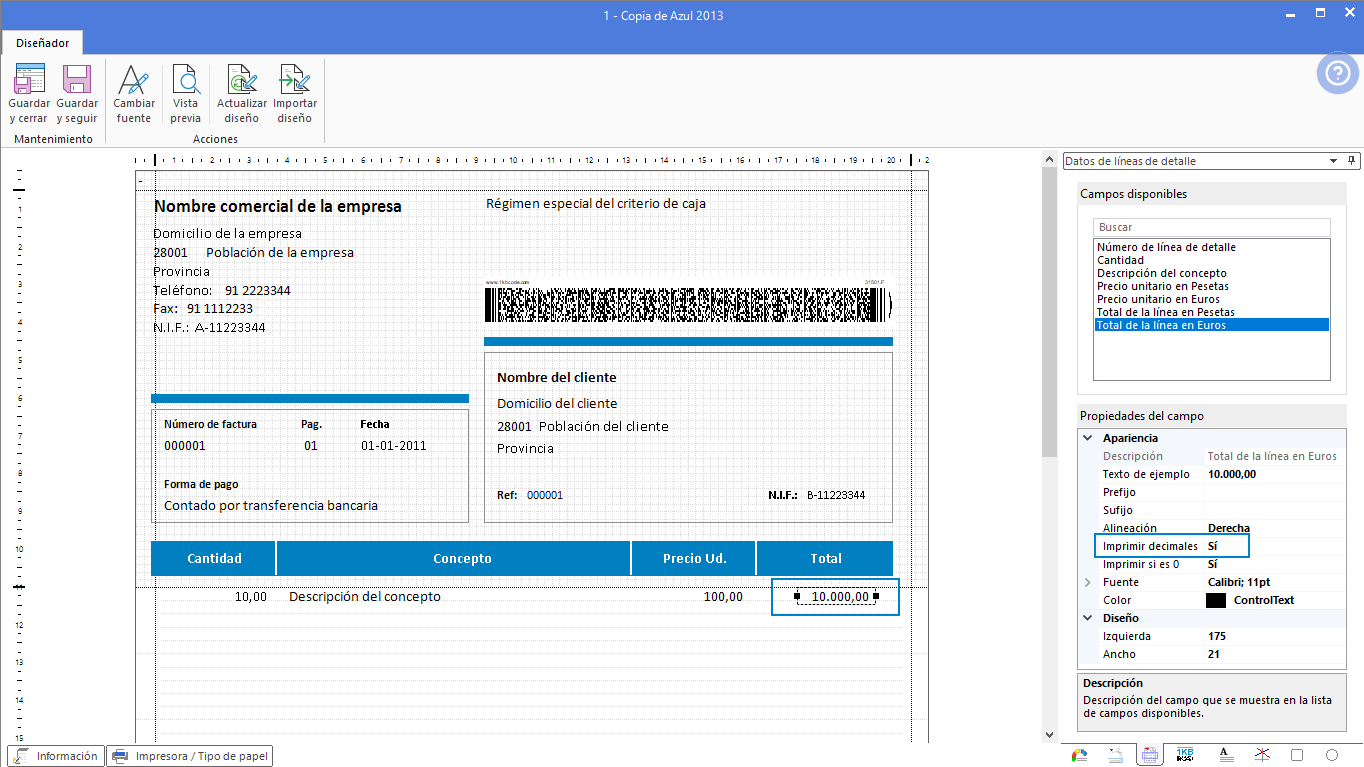Select the 1KB barcode icon in the bottom toolbar
Screen dimensions: 1364x767
pos(1185,755)
